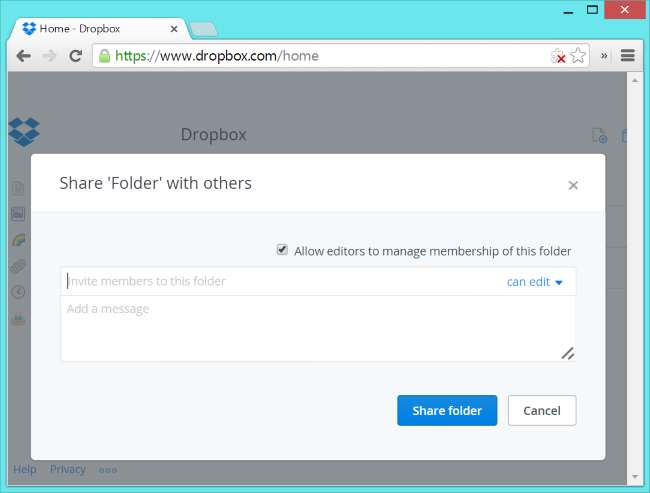Close the Home - Dropbox tab
Screen dimensions: 650x493
click(x=174, y=29)
